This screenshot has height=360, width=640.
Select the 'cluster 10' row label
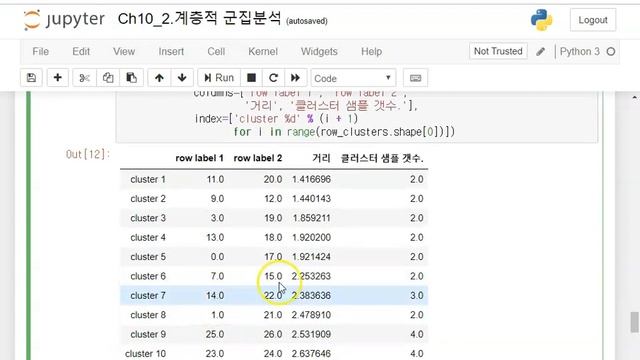(145, 353)
